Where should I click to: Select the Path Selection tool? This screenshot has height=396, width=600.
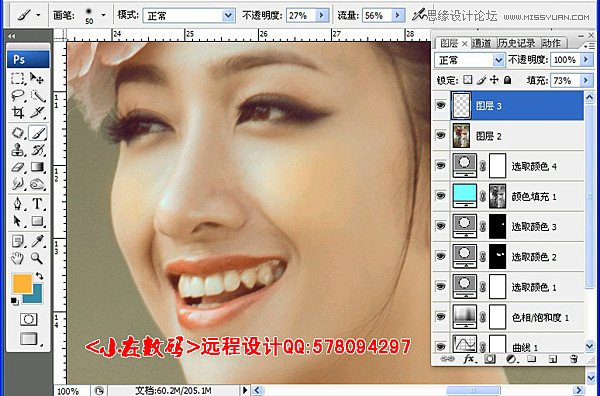pos(18,221)
